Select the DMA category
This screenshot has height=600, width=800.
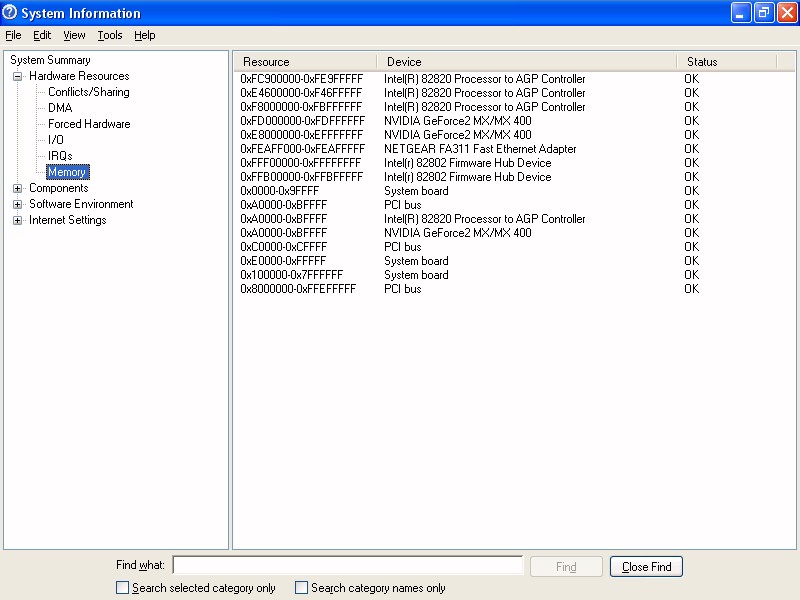click(60, 108)
